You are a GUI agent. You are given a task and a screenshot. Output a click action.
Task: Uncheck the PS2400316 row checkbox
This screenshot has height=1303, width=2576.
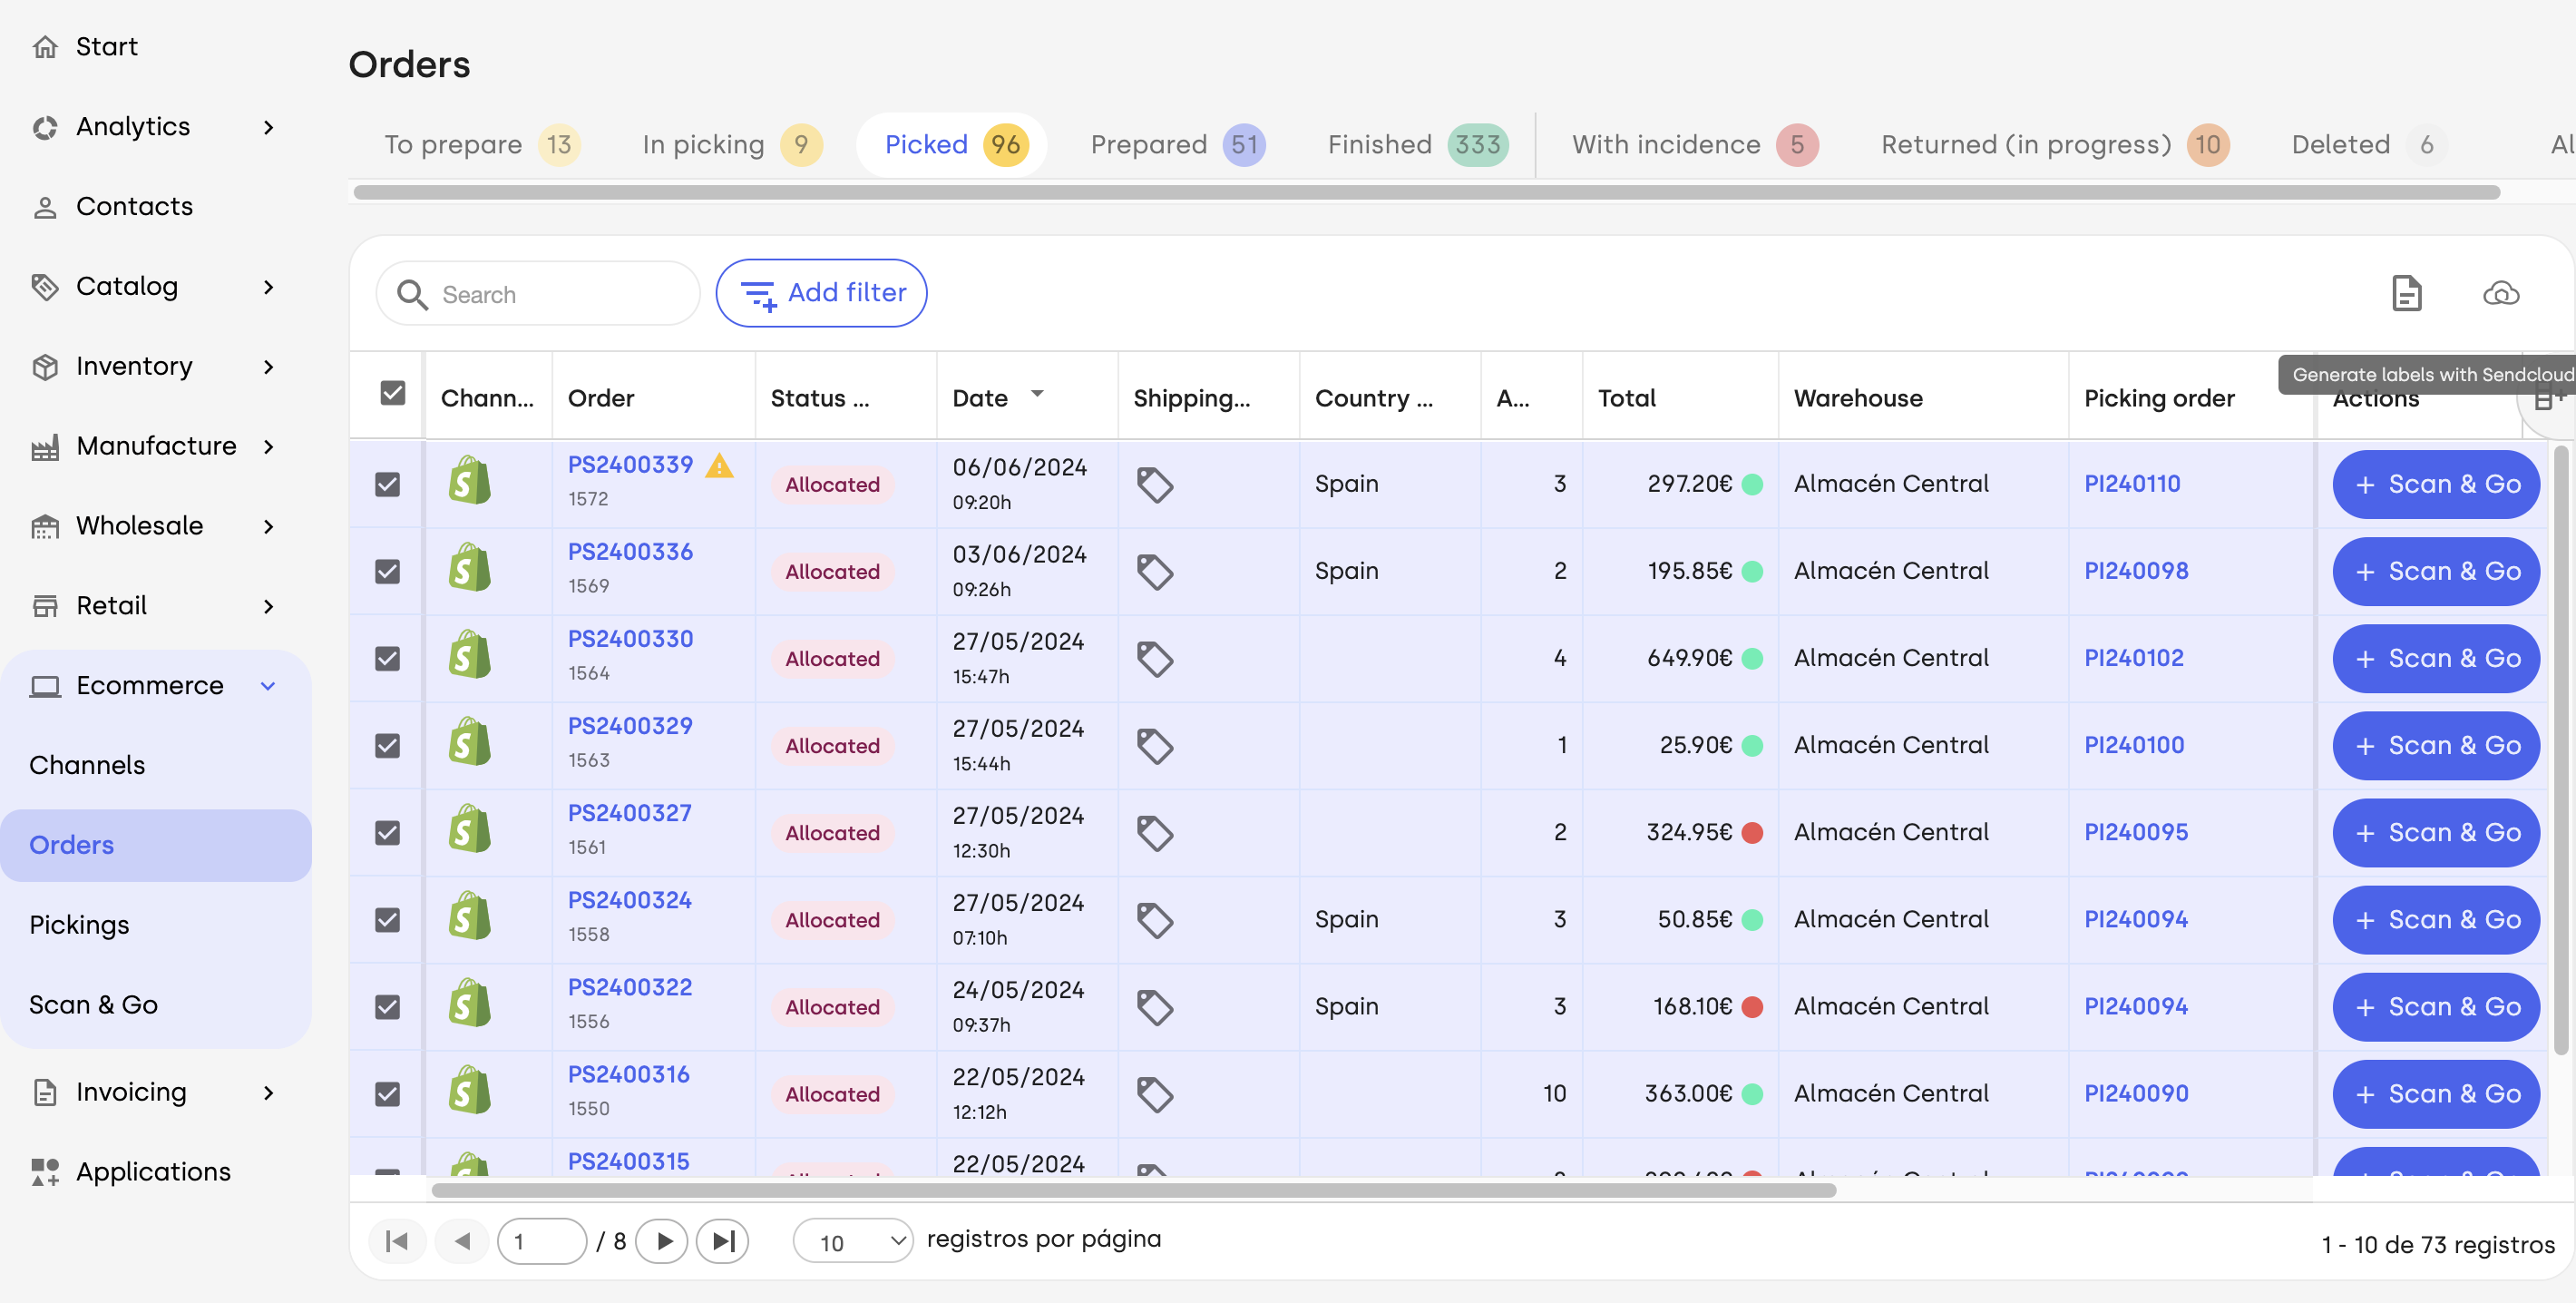point(387,1093)
